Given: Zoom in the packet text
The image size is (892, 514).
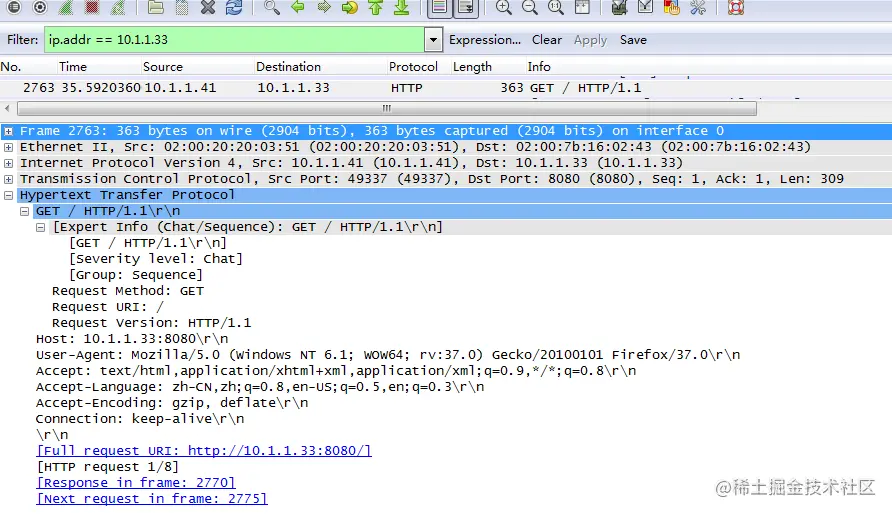Looking at the screenshot, I should point(503,7).
